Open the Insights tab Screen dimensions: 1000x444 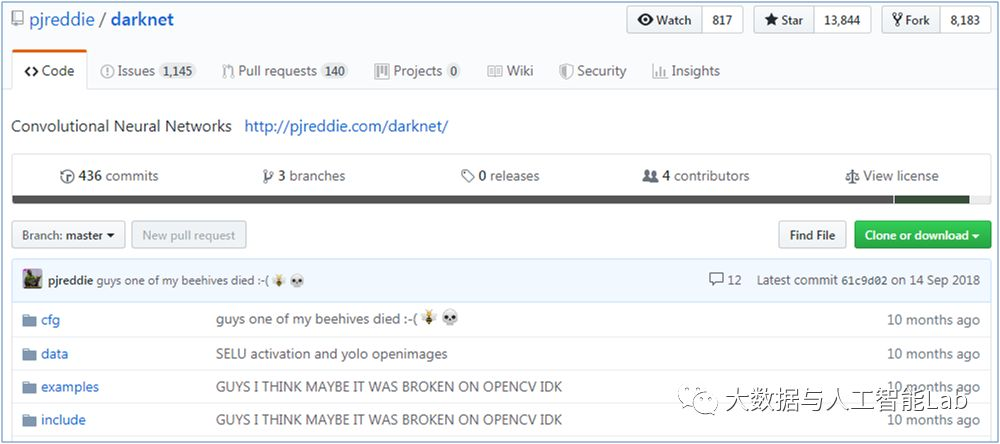[x=686, y=71]
